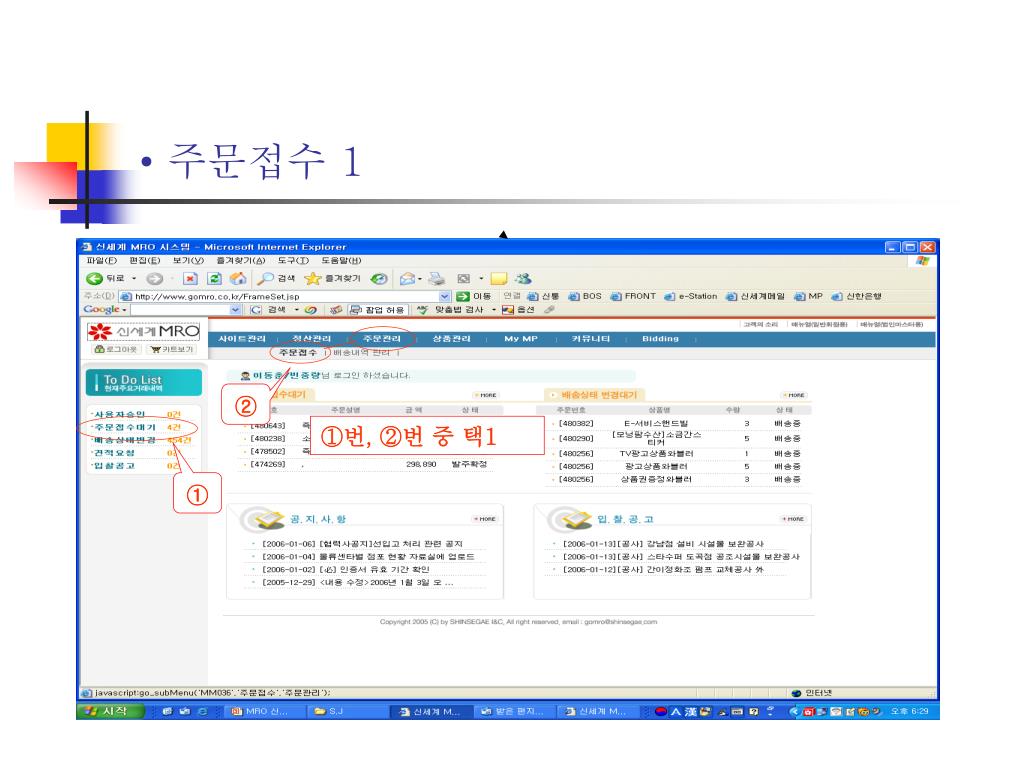Open 견적요청 in To Do List
The height and width of the screenshot is (768, 1024).
[x=114, y=453]
